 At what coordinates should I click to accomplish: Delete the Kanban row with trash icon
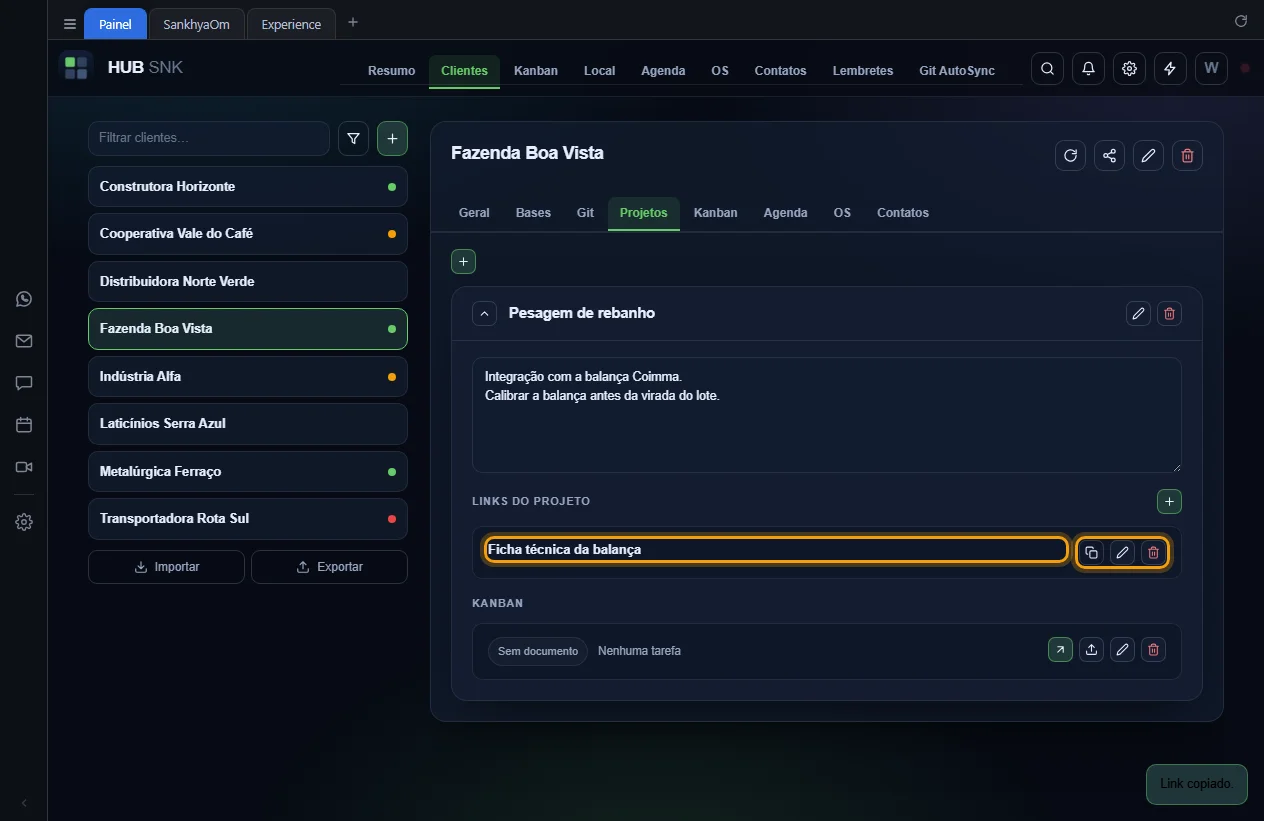point(1153,650)
